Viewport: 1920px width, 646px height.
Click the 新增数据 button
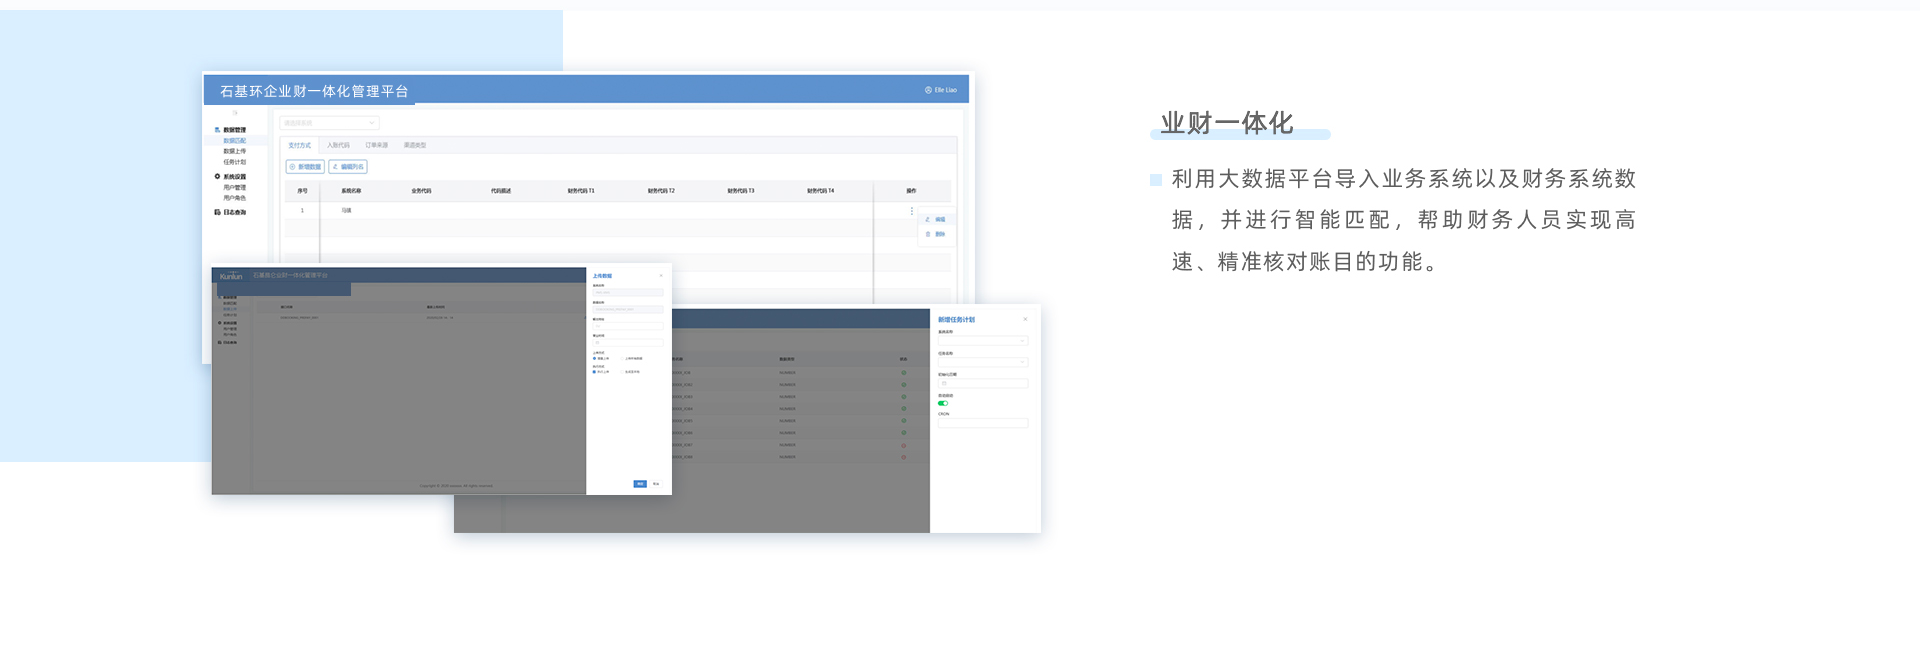[x=305, y=167]
